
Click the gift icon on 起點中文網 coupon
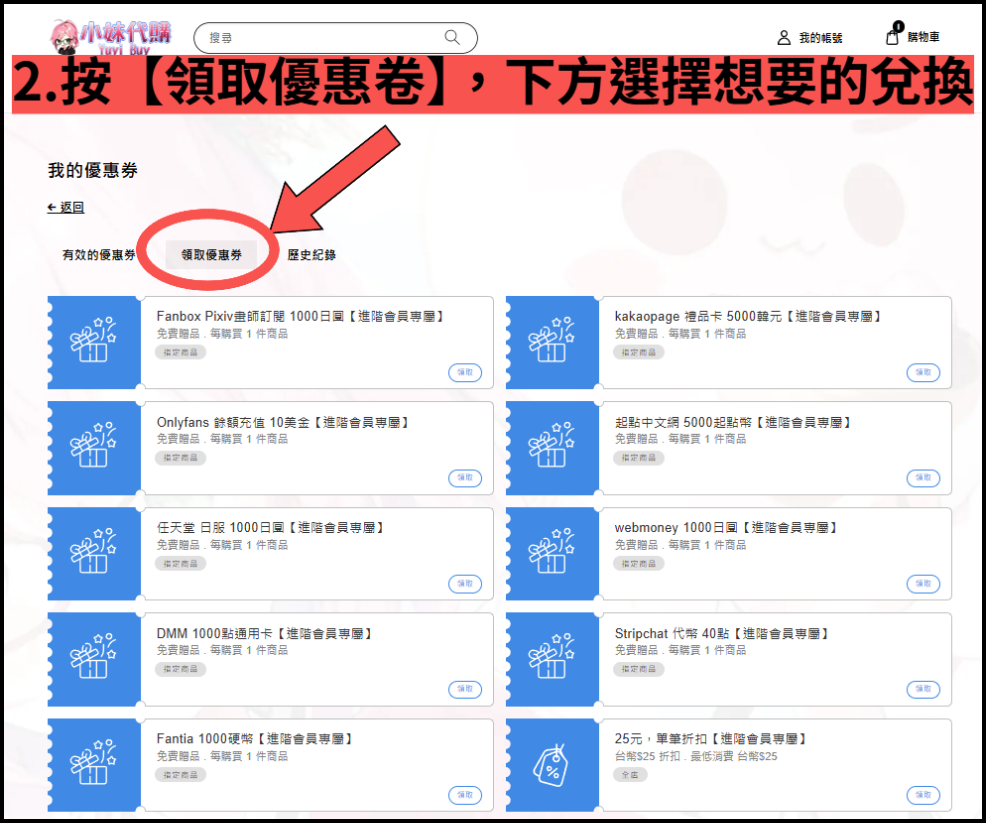[552, 445]
